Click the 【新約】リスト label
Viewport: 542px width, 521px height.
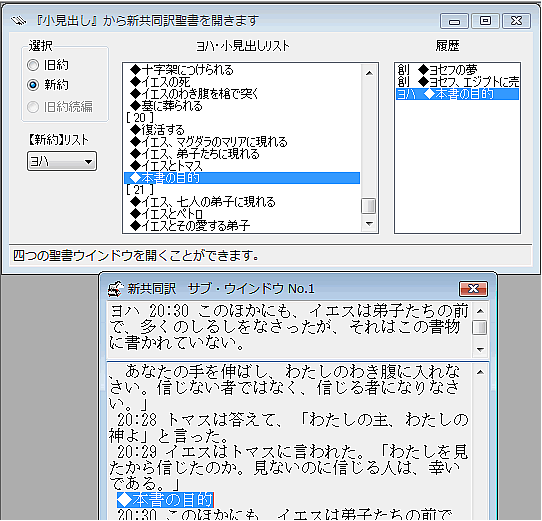tap(58, 140)
